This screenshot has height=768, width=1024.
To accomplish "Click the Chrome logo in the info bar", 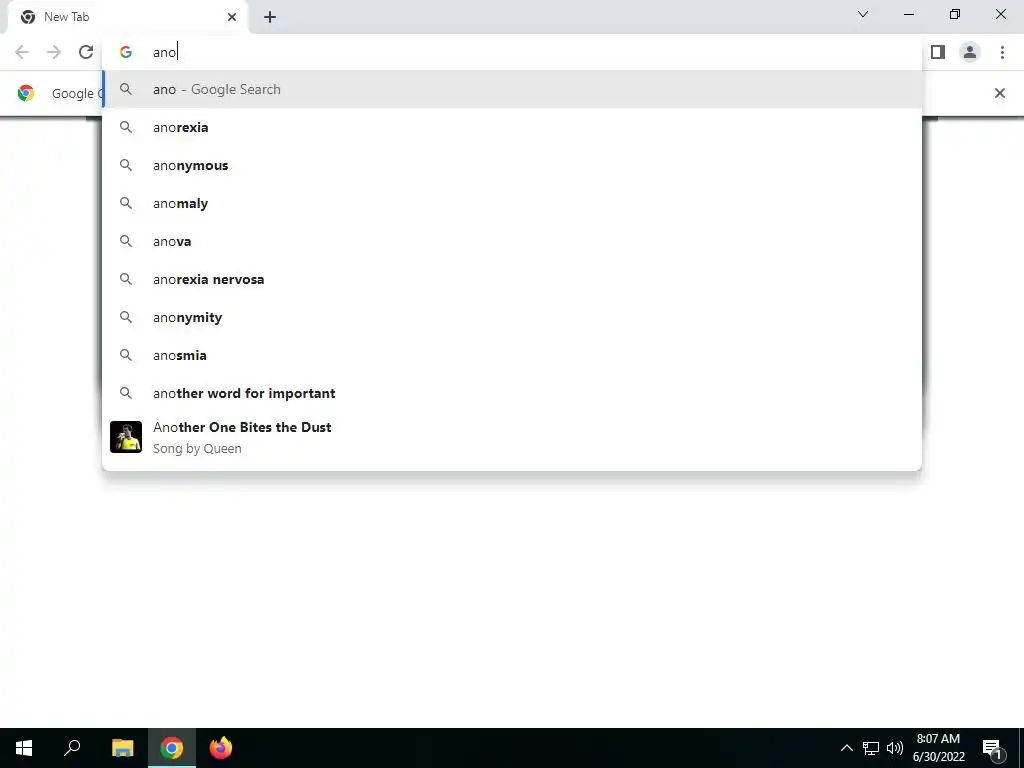I will click(x=25, y=93).
